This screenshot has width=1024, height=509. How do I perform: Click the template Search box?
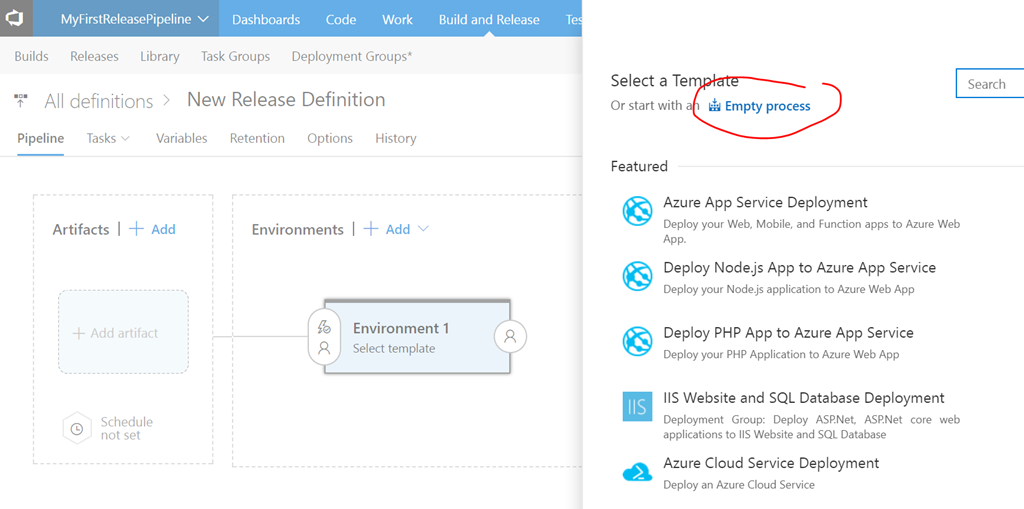[x=990, y=84]
